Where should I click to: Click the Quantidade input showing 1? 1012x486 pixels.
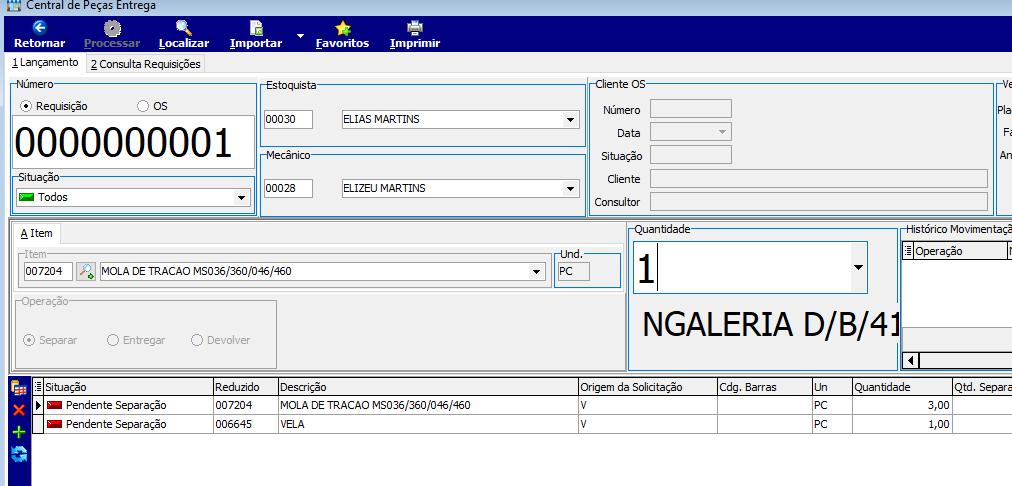click(x=742, y=267)
